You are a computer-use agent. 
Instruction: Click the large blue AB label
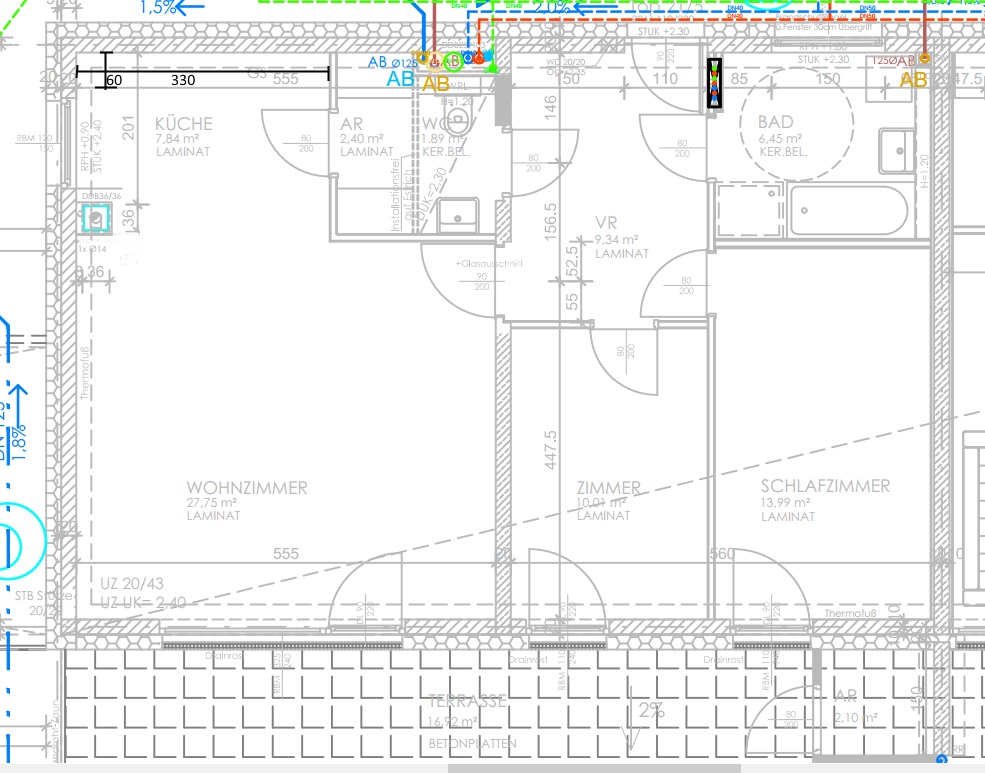coord(401,79)
